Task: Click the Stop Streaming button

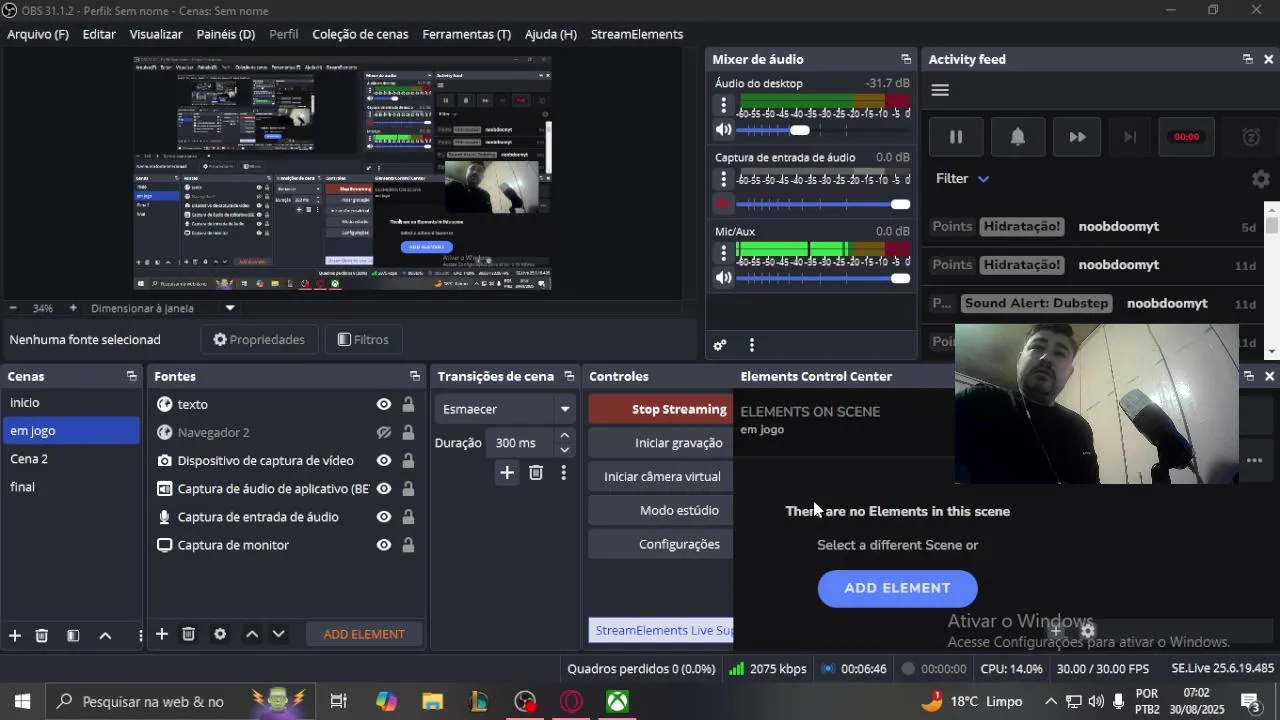Action: pos(661,409)
